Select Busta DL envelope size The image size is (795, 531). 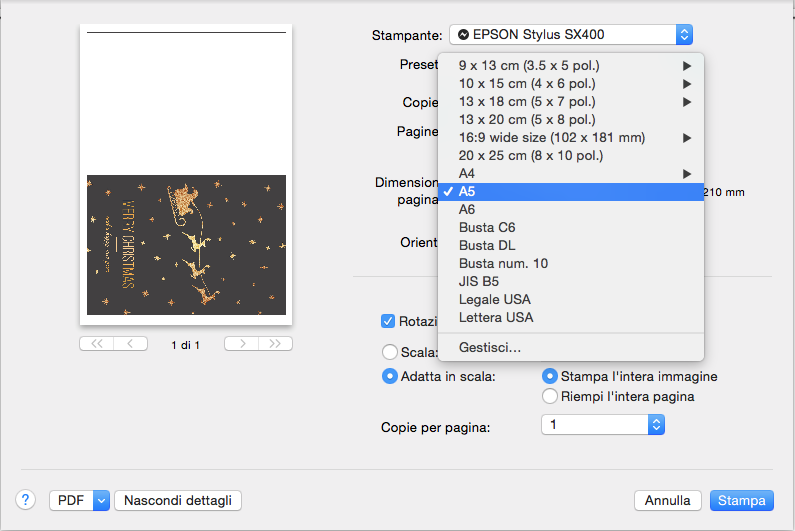tap(571, 245)
